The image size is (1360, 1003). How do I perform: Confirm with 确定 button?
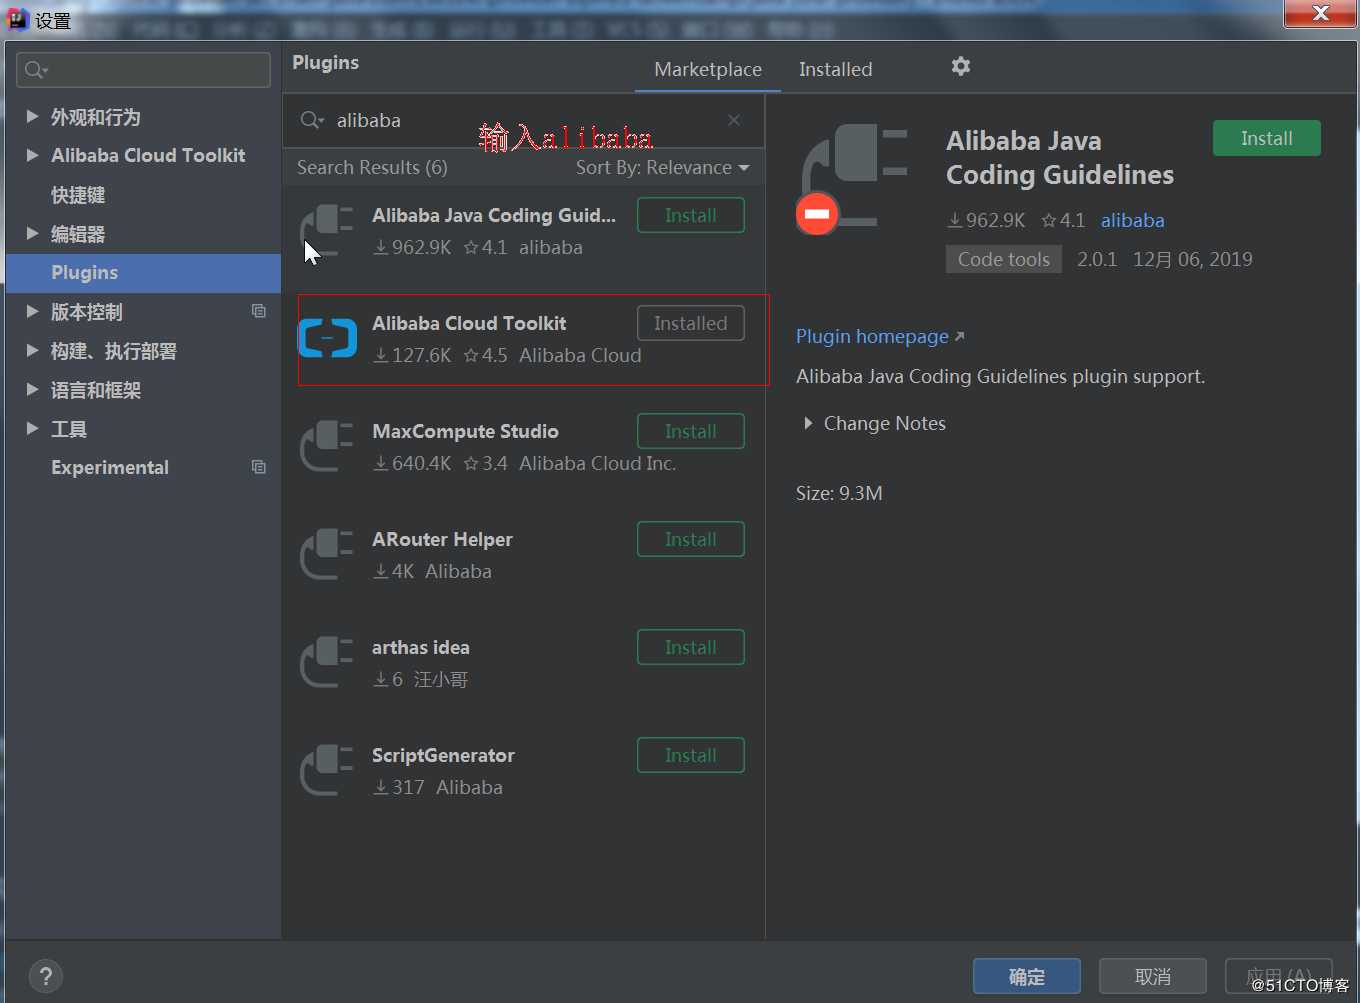1027,977
